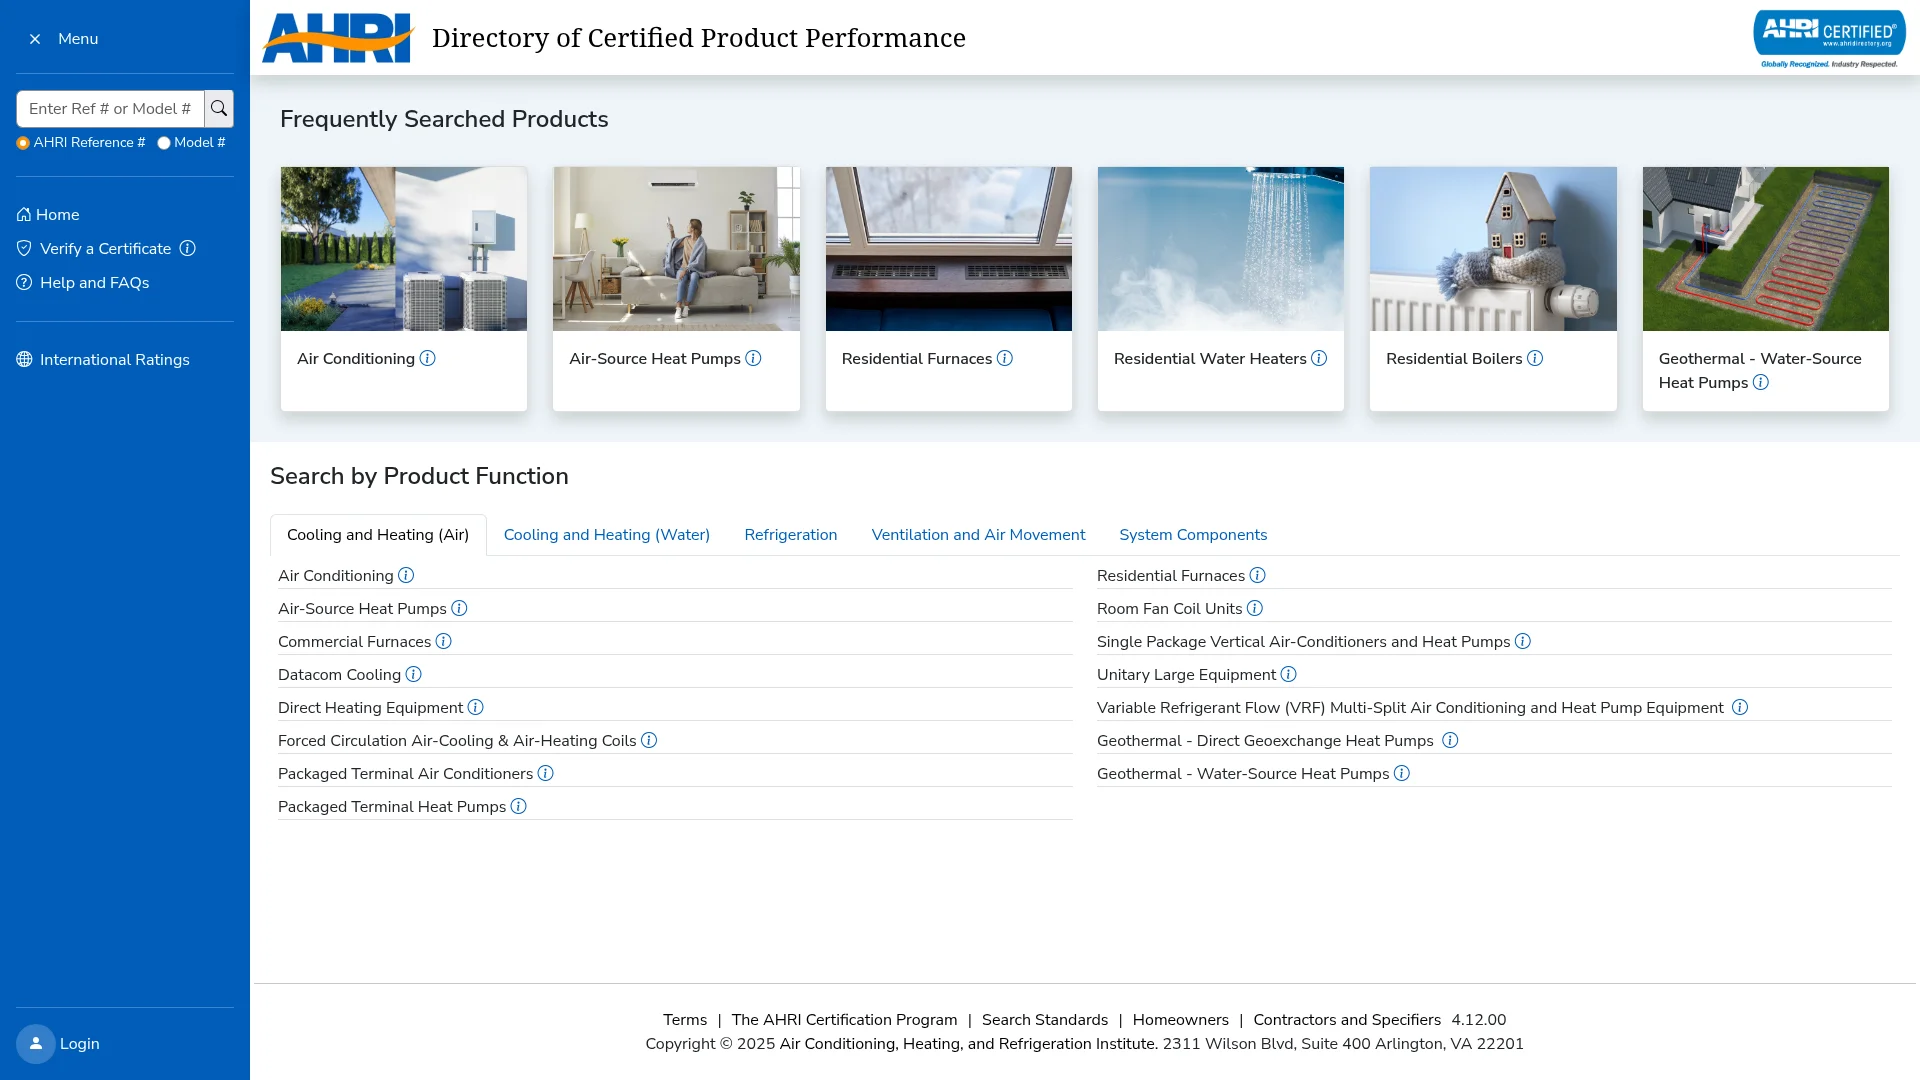
Task: Click info icon next to Packaged Terminal Air Conditioners
Action: (x=545, y=773)
